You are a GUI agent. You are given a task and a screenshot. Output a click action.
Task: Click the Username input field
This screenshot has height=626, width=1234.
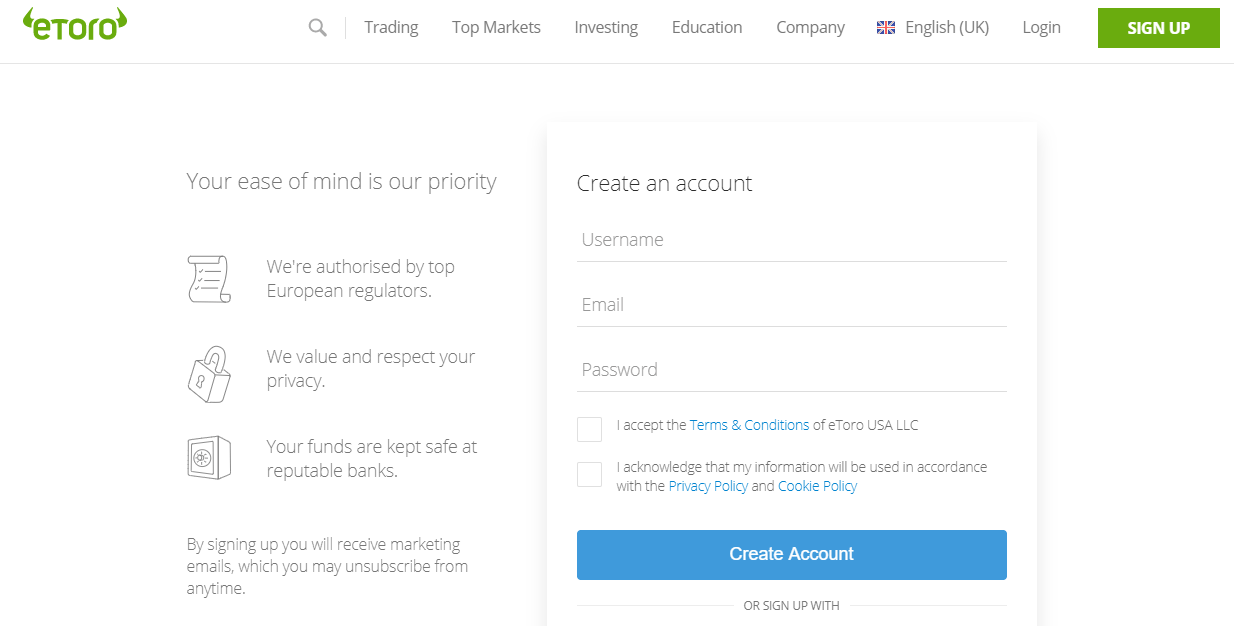coord(791,240)
